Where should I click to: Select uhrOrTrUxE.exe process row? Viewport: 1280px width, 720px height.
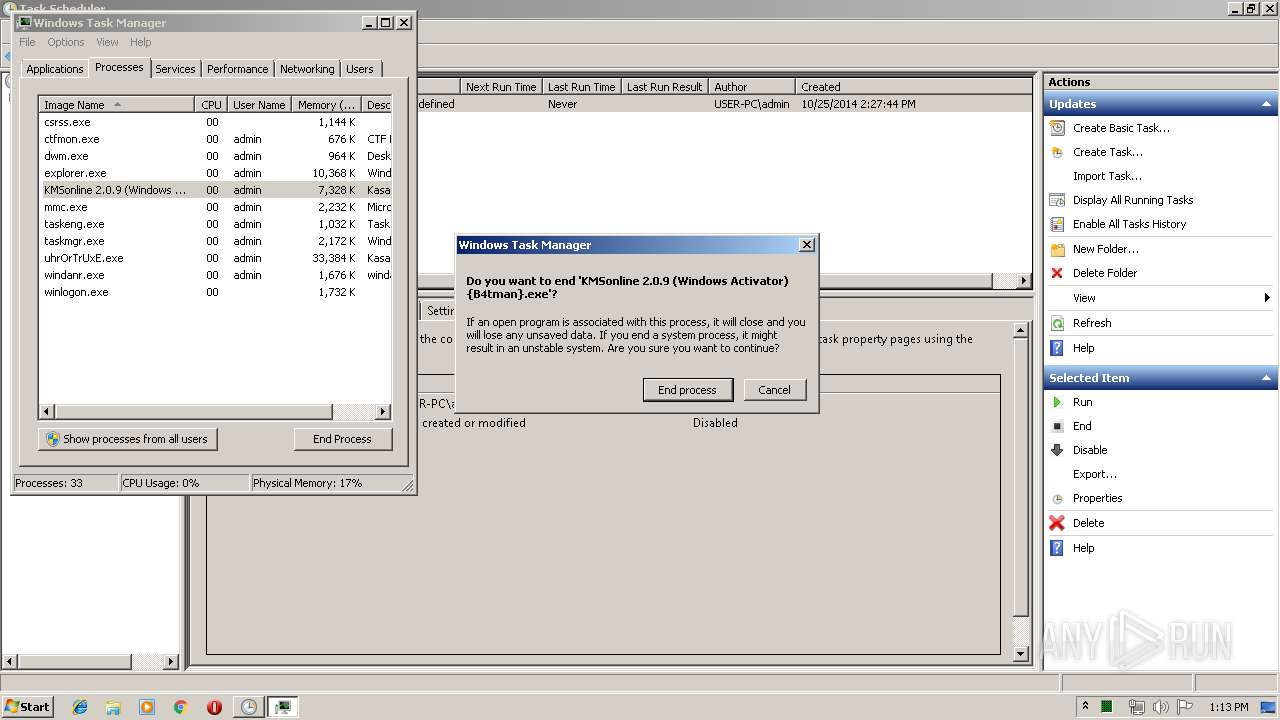coord(215,258)
